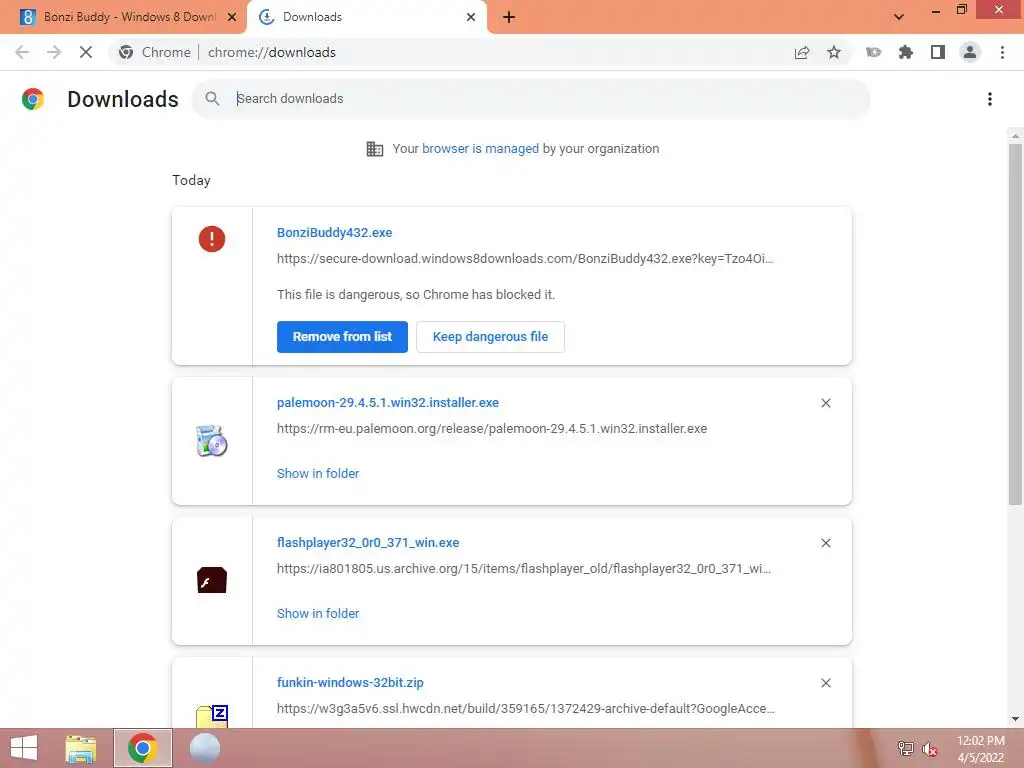Click the funkin zip archive icon
1024x768 pixels.
click(212, 716)
